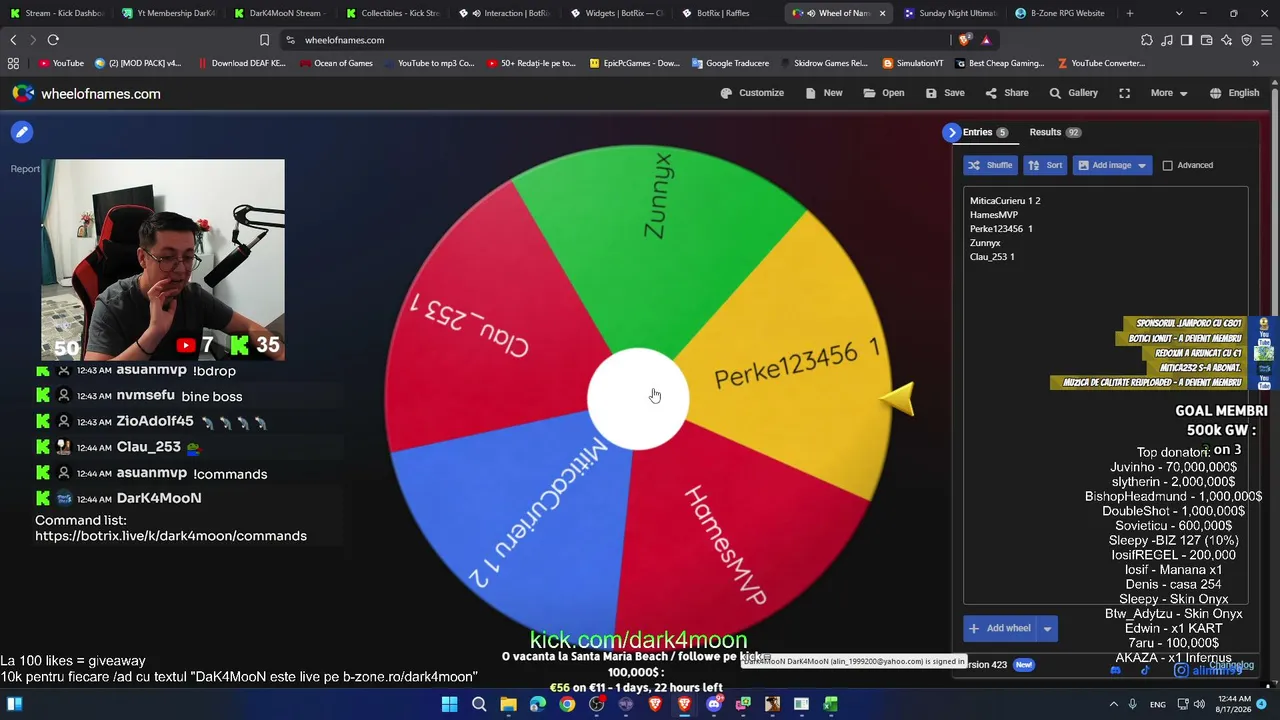Bookmark this page with the bookmark icon

tap(264, 40)
